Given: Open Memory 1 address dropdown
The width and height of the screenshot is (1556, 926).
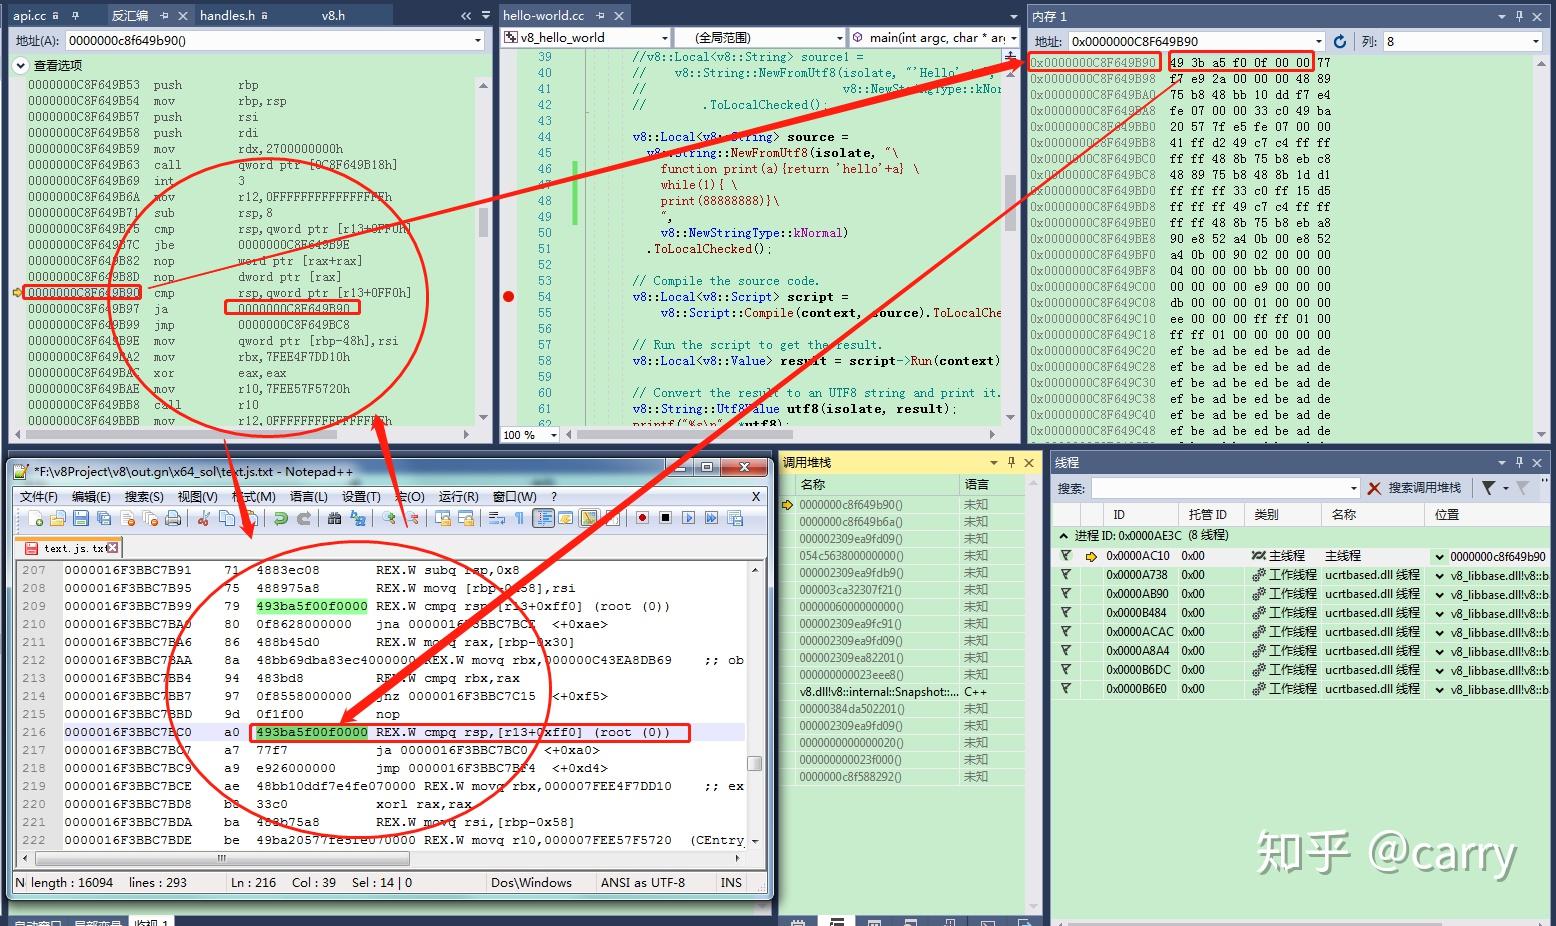Looking at the screenshot, I should tap(1319, 41).
